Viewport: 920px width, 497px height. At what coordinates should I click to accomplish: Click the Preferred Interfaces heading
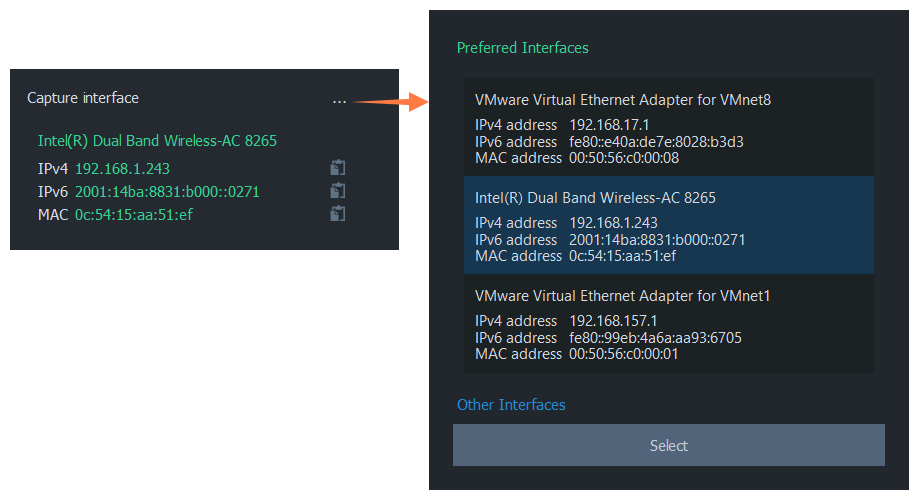pyautogui.click(x=522, y=48)
